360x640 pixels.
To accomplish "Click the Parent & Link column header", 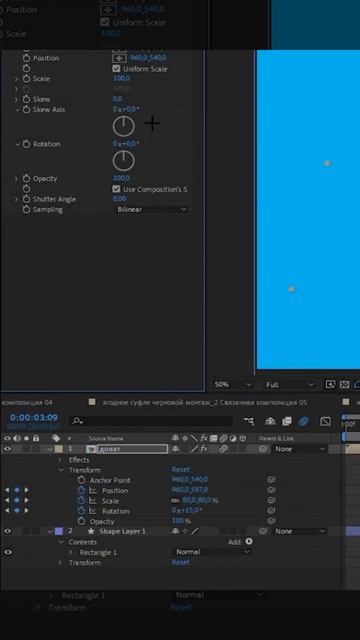I will [276, 438].
